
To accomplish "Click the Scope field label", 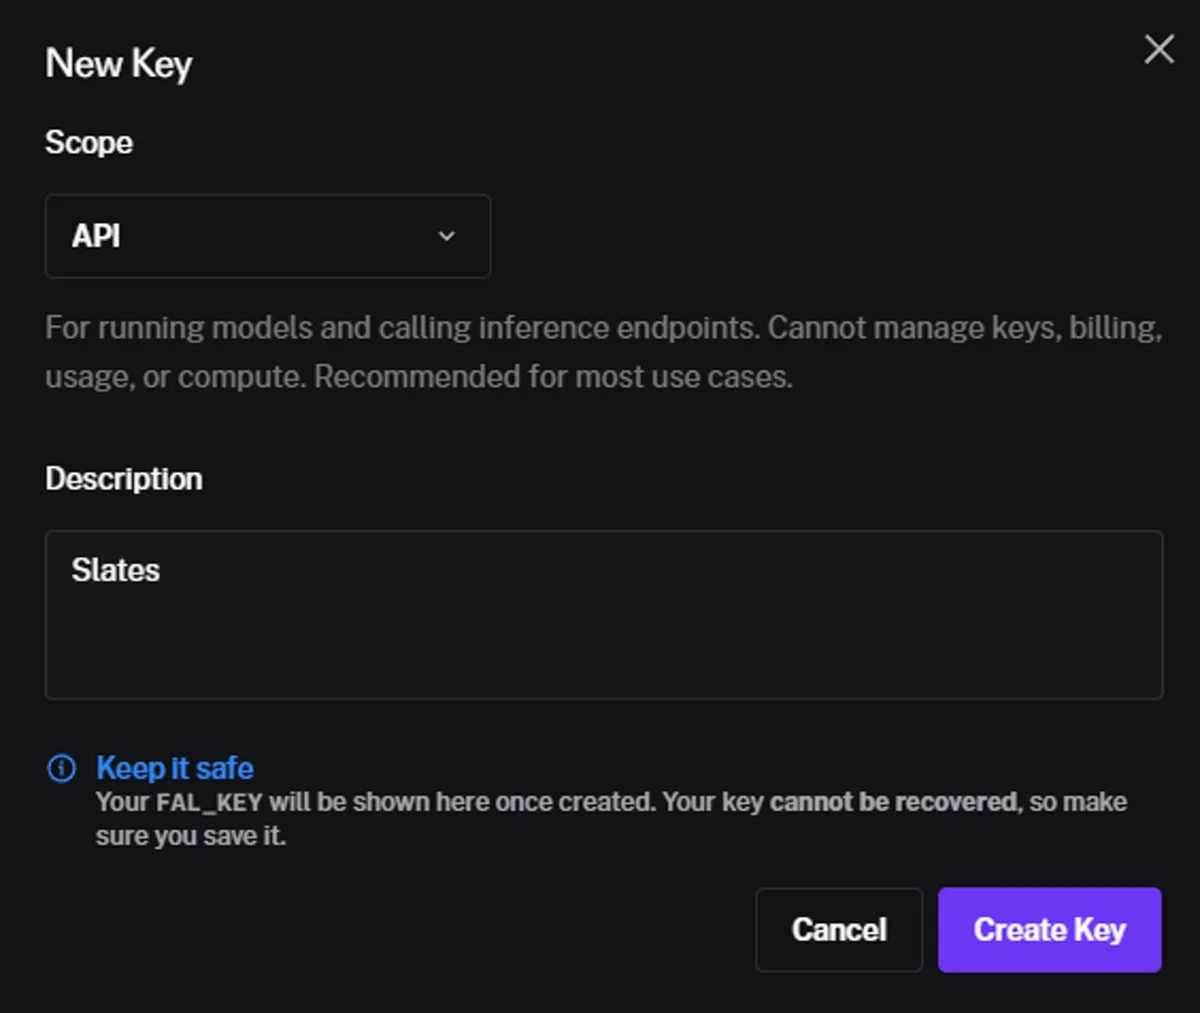I will (88, 142).
